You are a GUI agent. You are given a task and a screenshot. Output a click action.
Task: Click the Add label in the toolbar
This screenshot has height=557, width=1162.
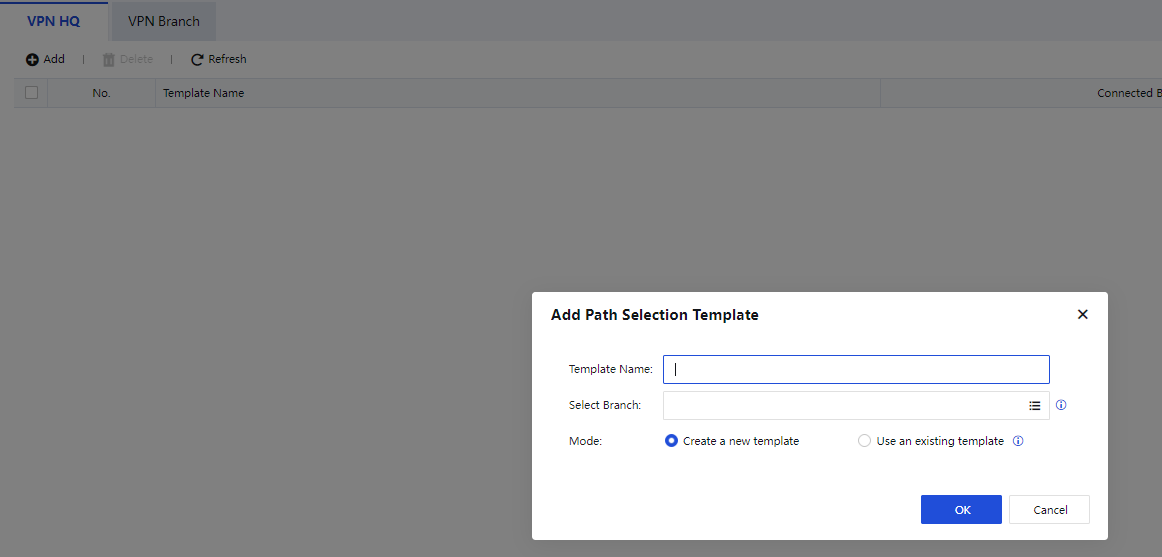tap(54, 60)
